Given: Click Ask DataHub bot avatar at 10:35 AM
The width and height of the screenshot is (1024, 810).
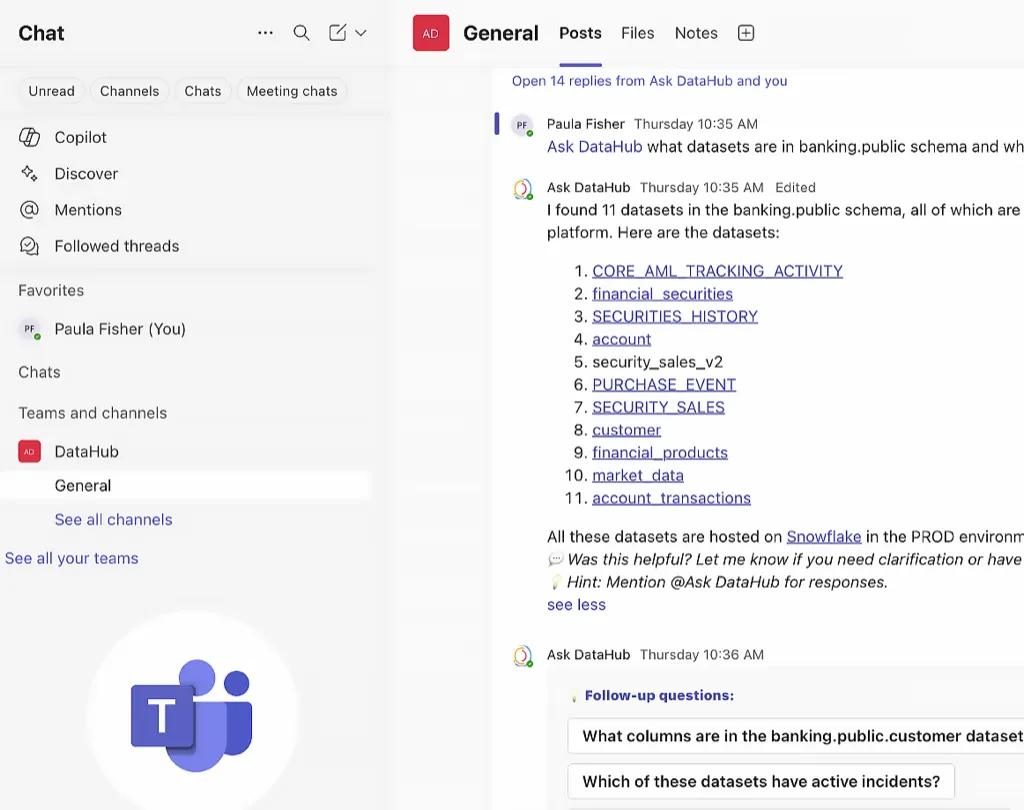Looking at the screenshot, I should 522,189.
